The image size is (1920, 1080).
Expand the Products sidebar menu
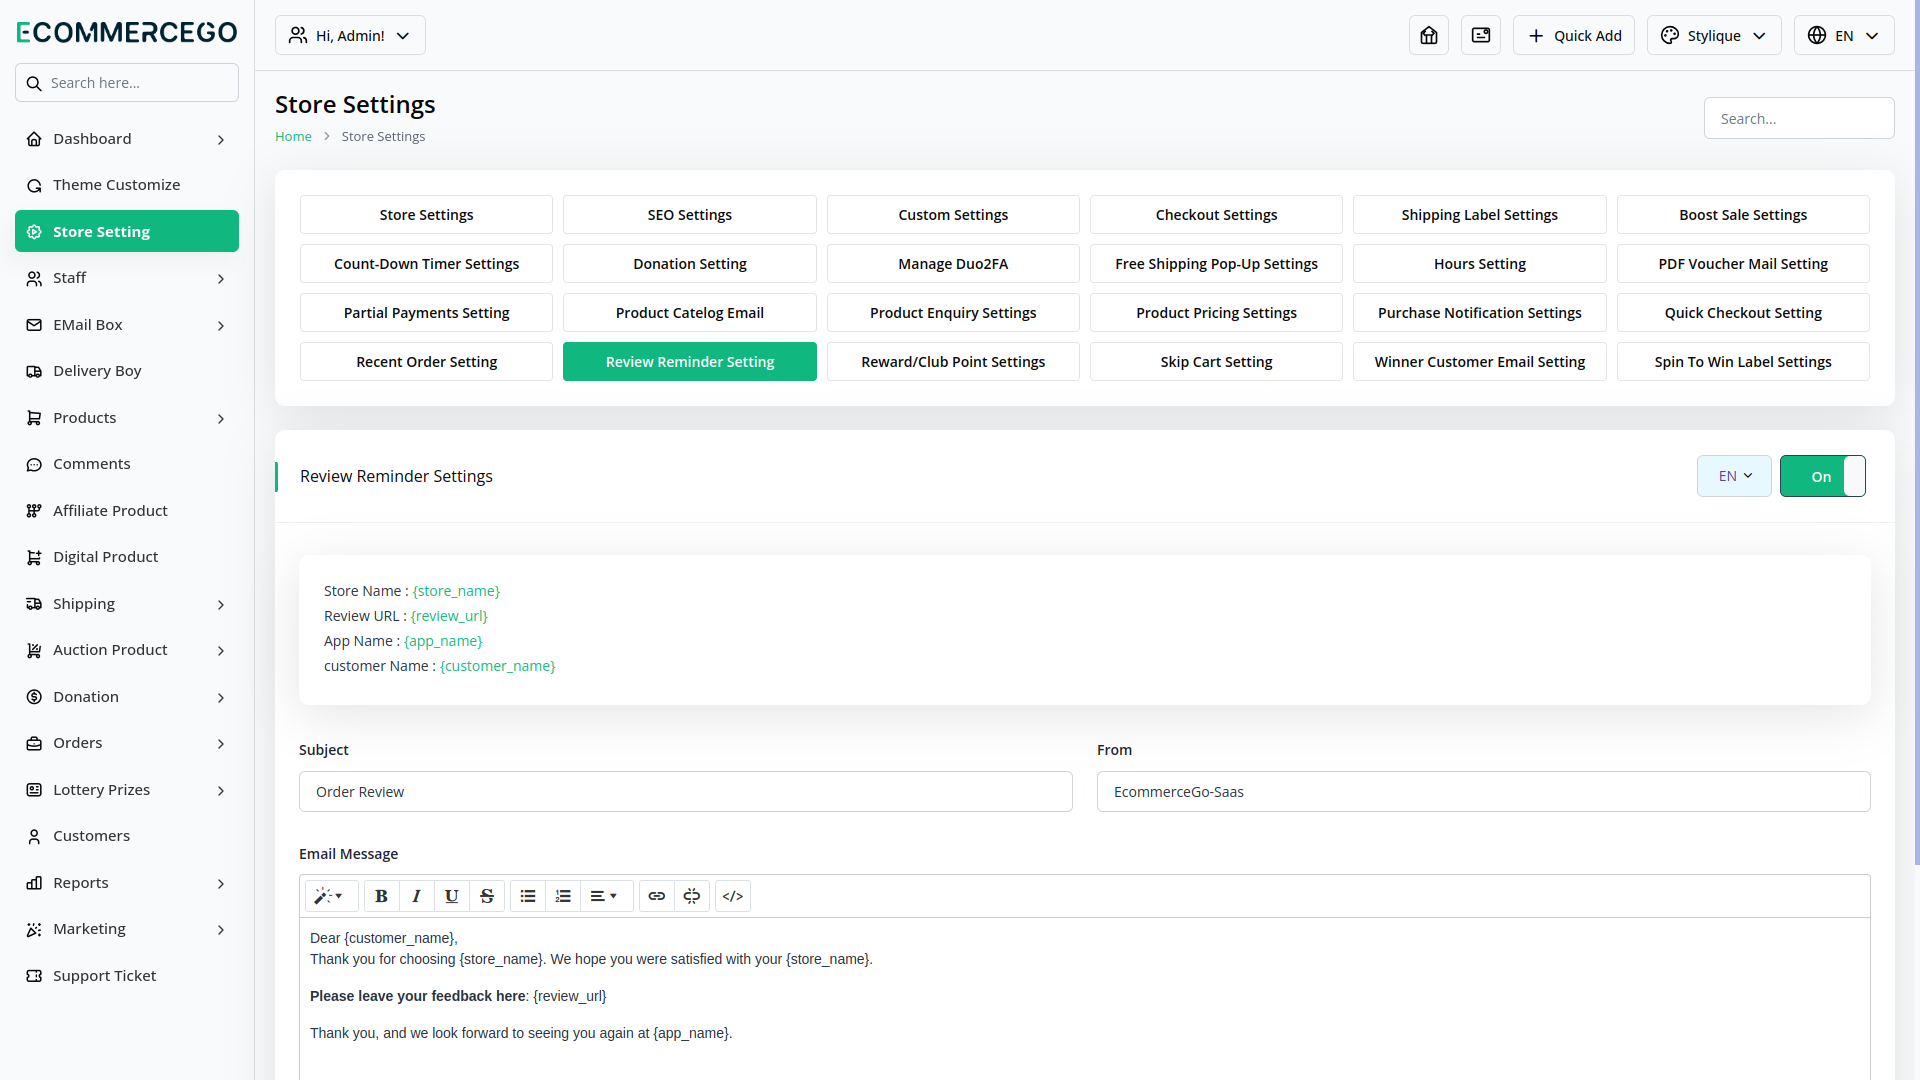pyautogui.click(x=127, y=418)
